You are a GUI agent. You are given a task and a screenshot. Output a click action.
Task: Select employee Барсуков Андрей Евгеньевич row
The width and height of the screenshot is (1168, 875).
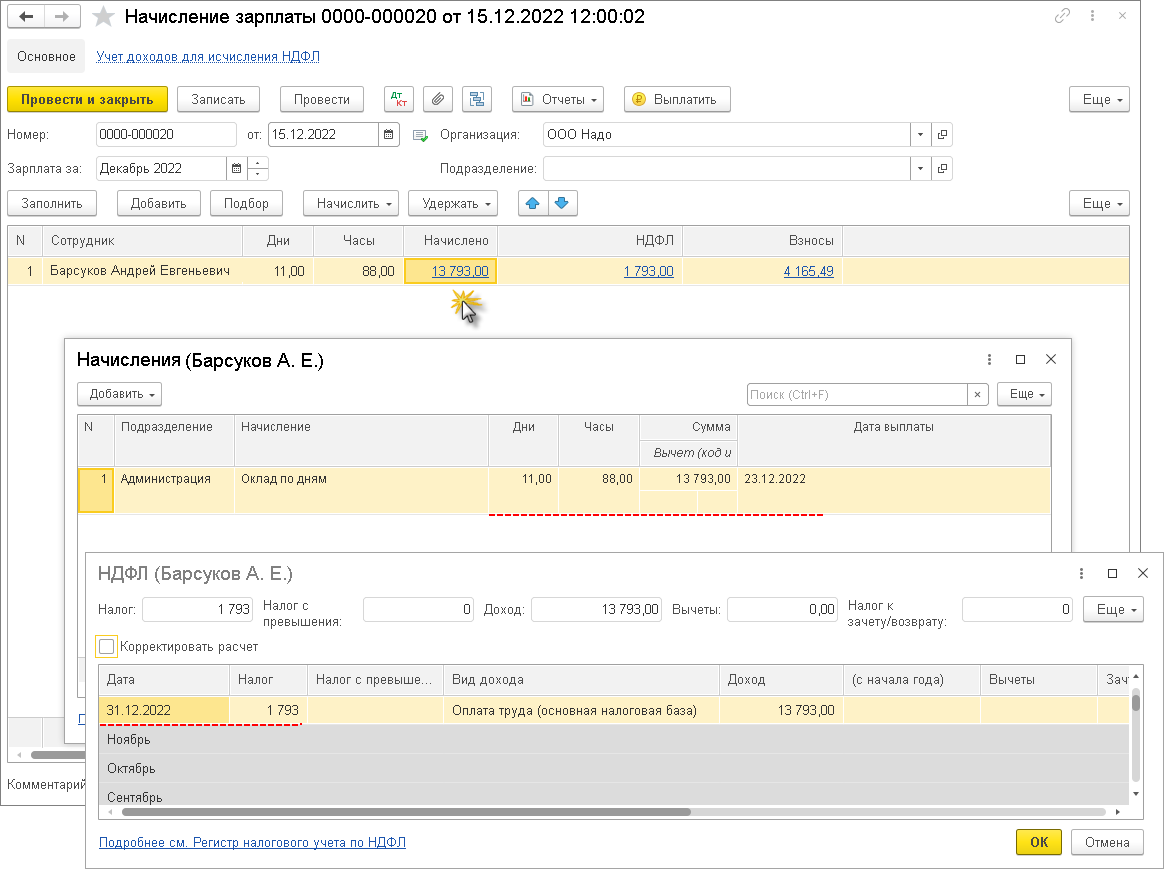coord(568,271)
